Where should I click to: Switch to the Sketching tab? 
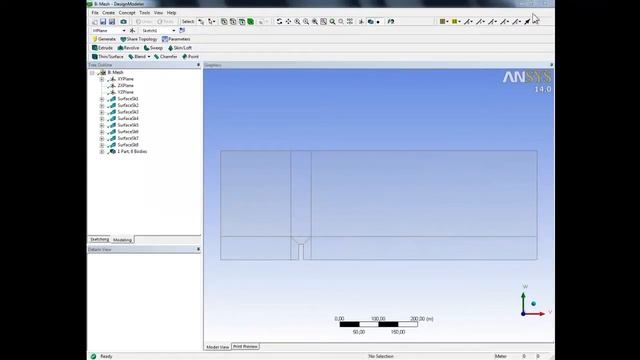100,240
